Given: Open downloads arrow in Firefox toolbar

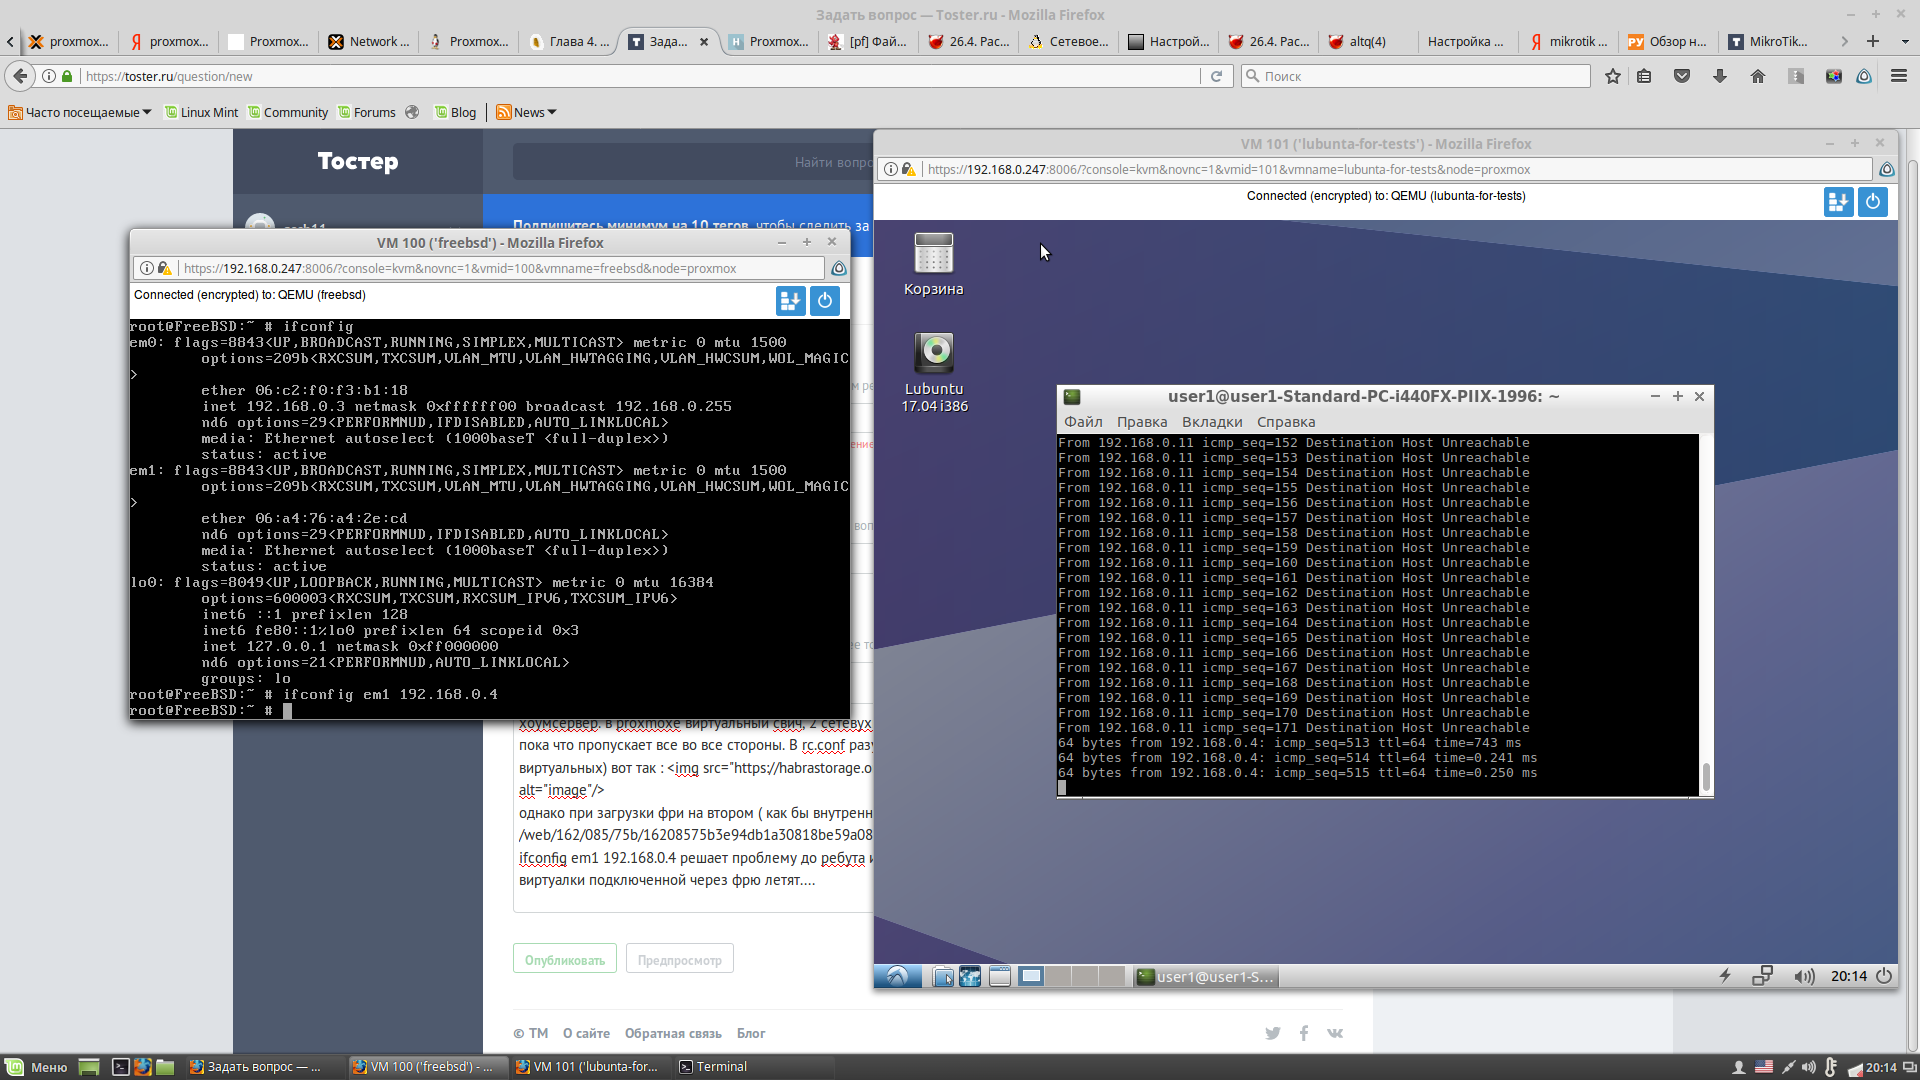Looking at the screenshot, I should click(1720, 76).
